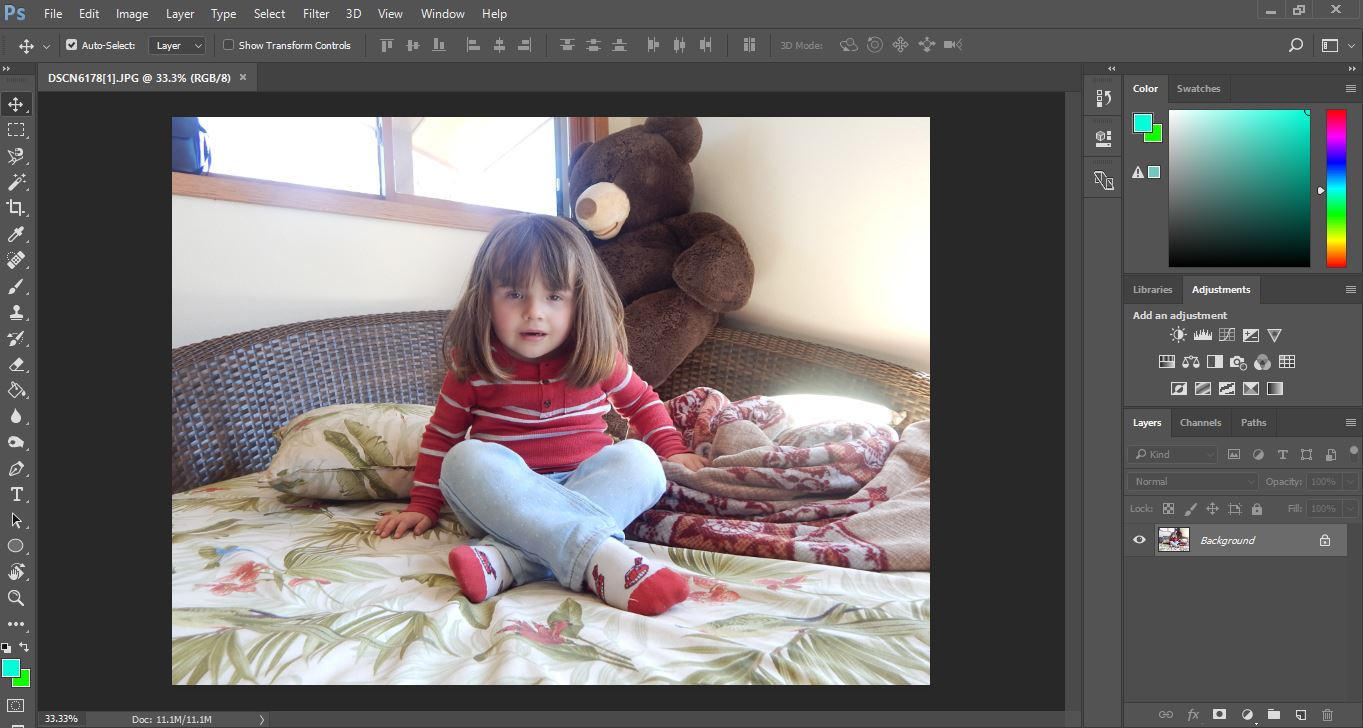The width and height of the screenshot is (1363, 728).
Task: Hide the Background layer with eye icon
Action: click(x=1139, y=540)
